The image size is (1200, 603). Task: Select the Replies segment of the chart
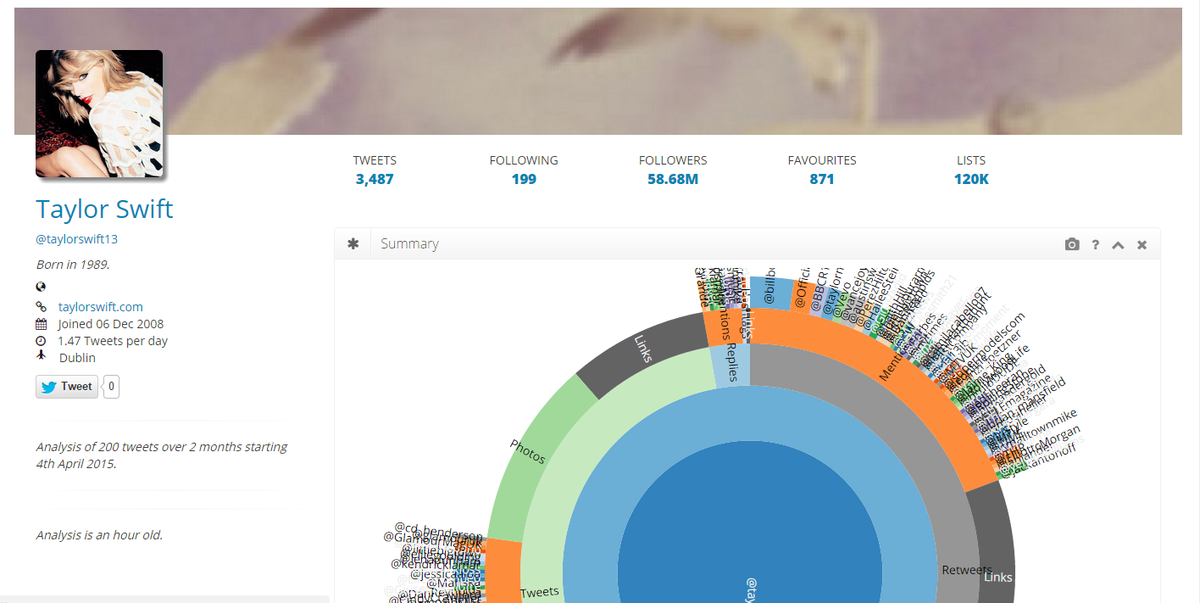tap(730, 366)
